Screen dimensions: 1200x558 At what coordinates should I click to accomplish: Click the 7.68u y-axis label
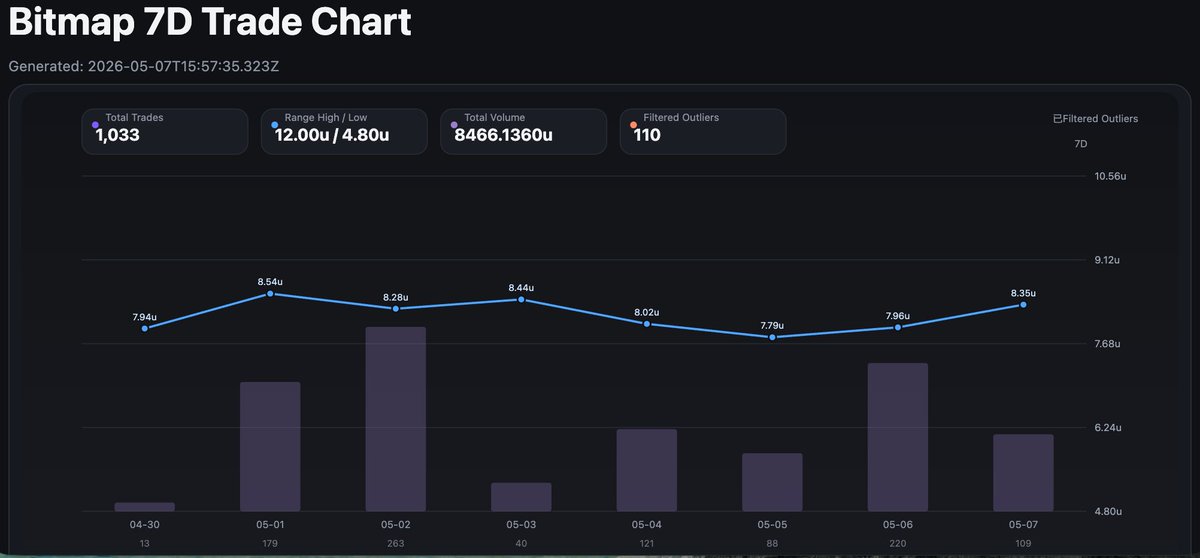pyautogui.click(x=1108, y=344)
